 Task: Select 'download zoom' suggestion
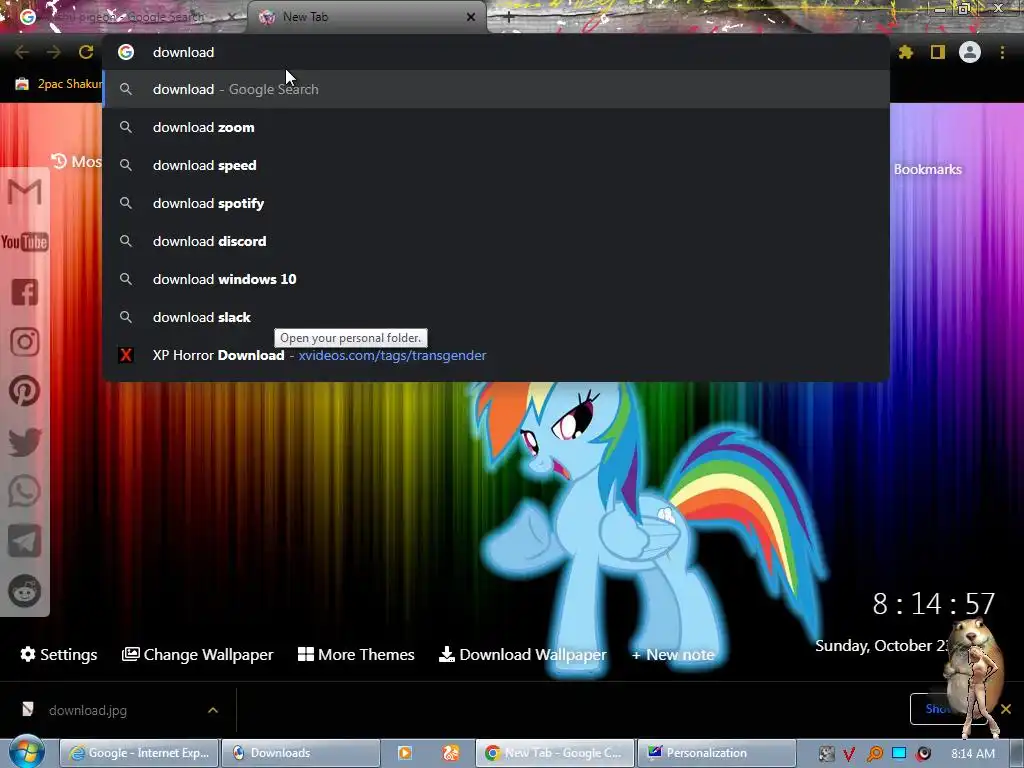coord(496,127)
